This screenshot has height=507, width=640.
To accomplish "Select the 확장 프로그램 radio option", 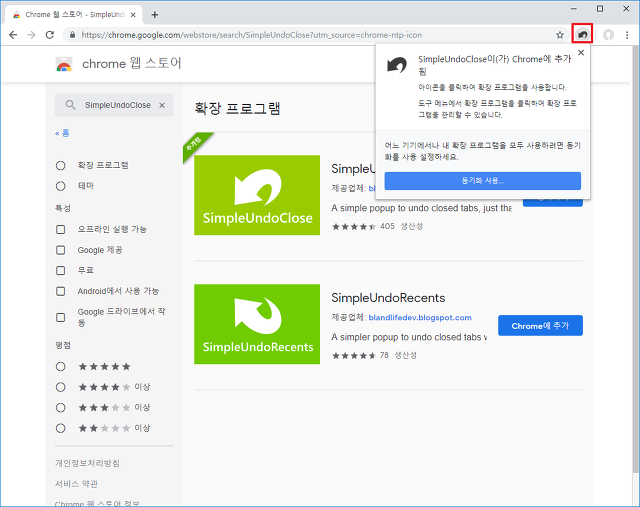I will point(60,165).
